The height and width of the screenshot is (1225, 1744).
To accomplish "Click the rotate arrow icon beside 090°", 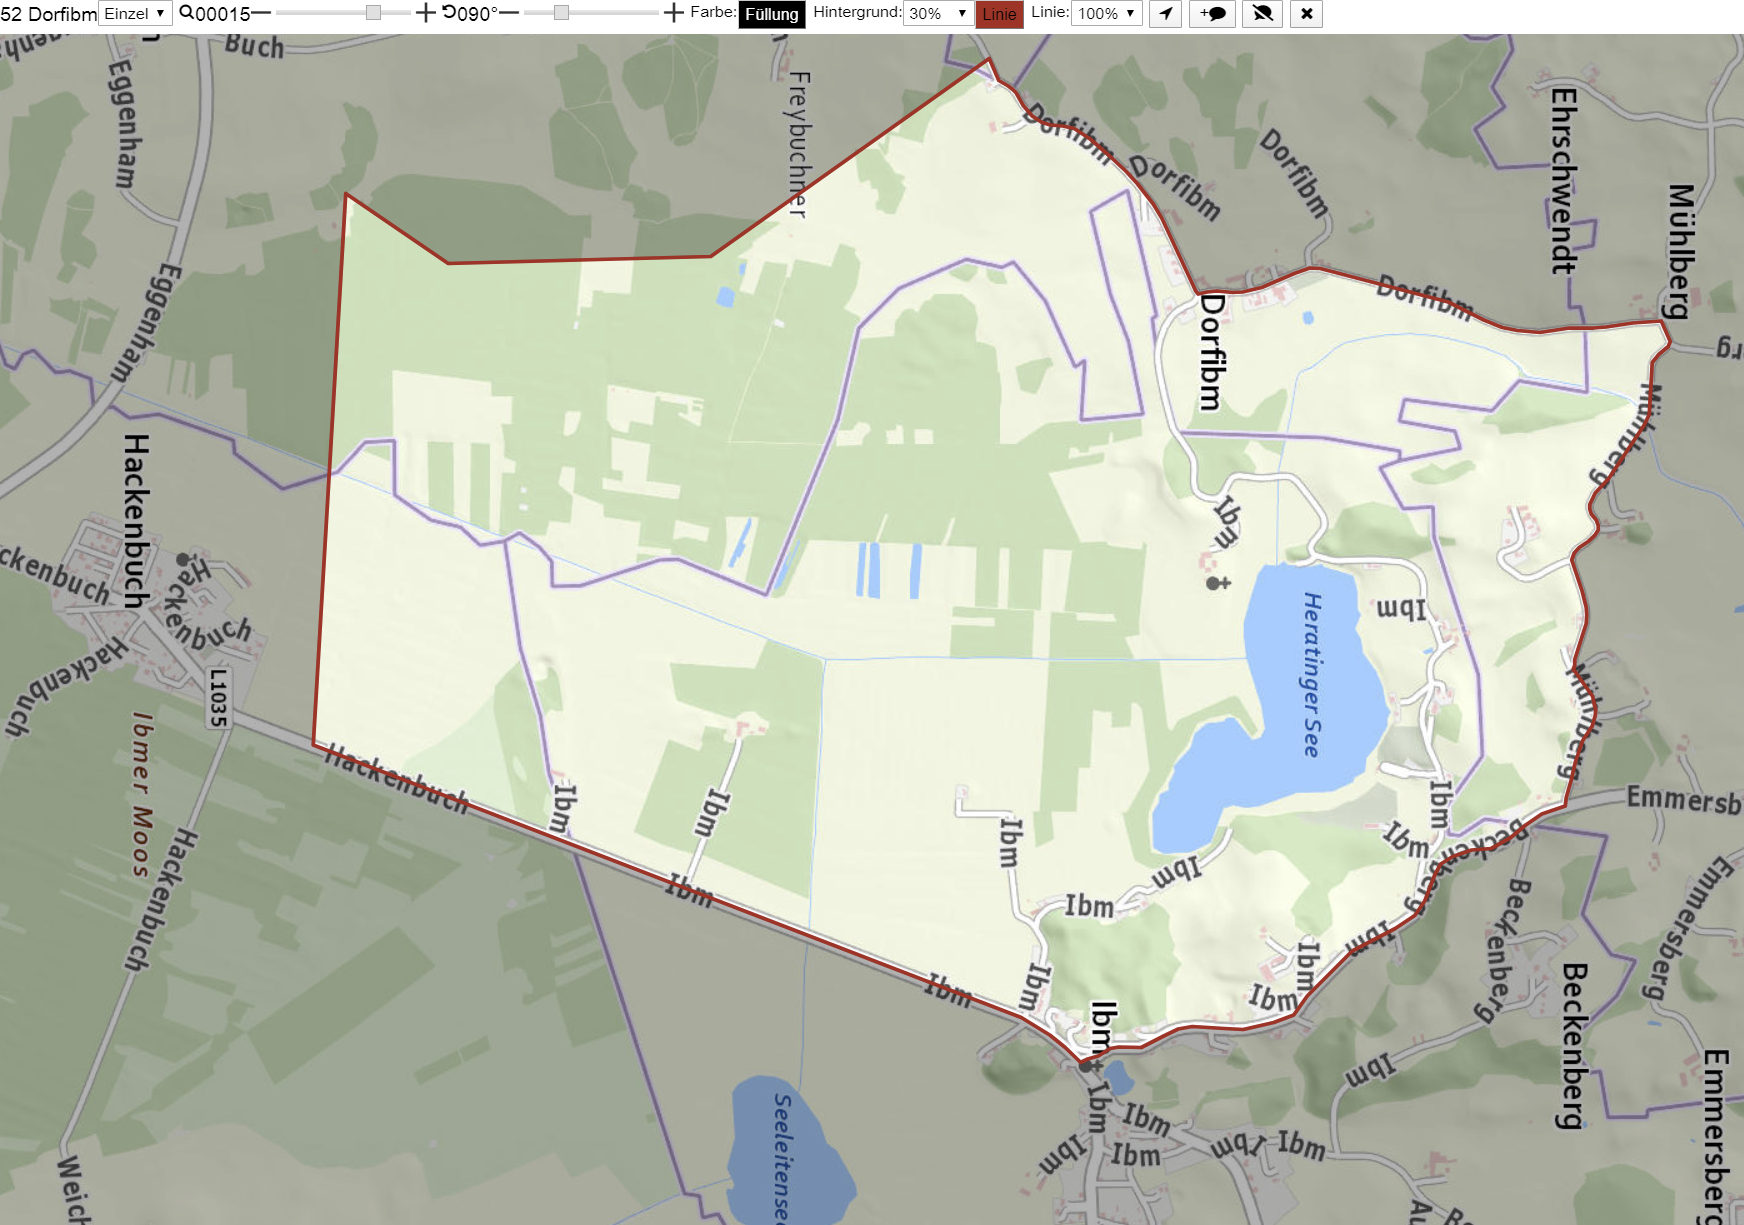I will 449,12.
